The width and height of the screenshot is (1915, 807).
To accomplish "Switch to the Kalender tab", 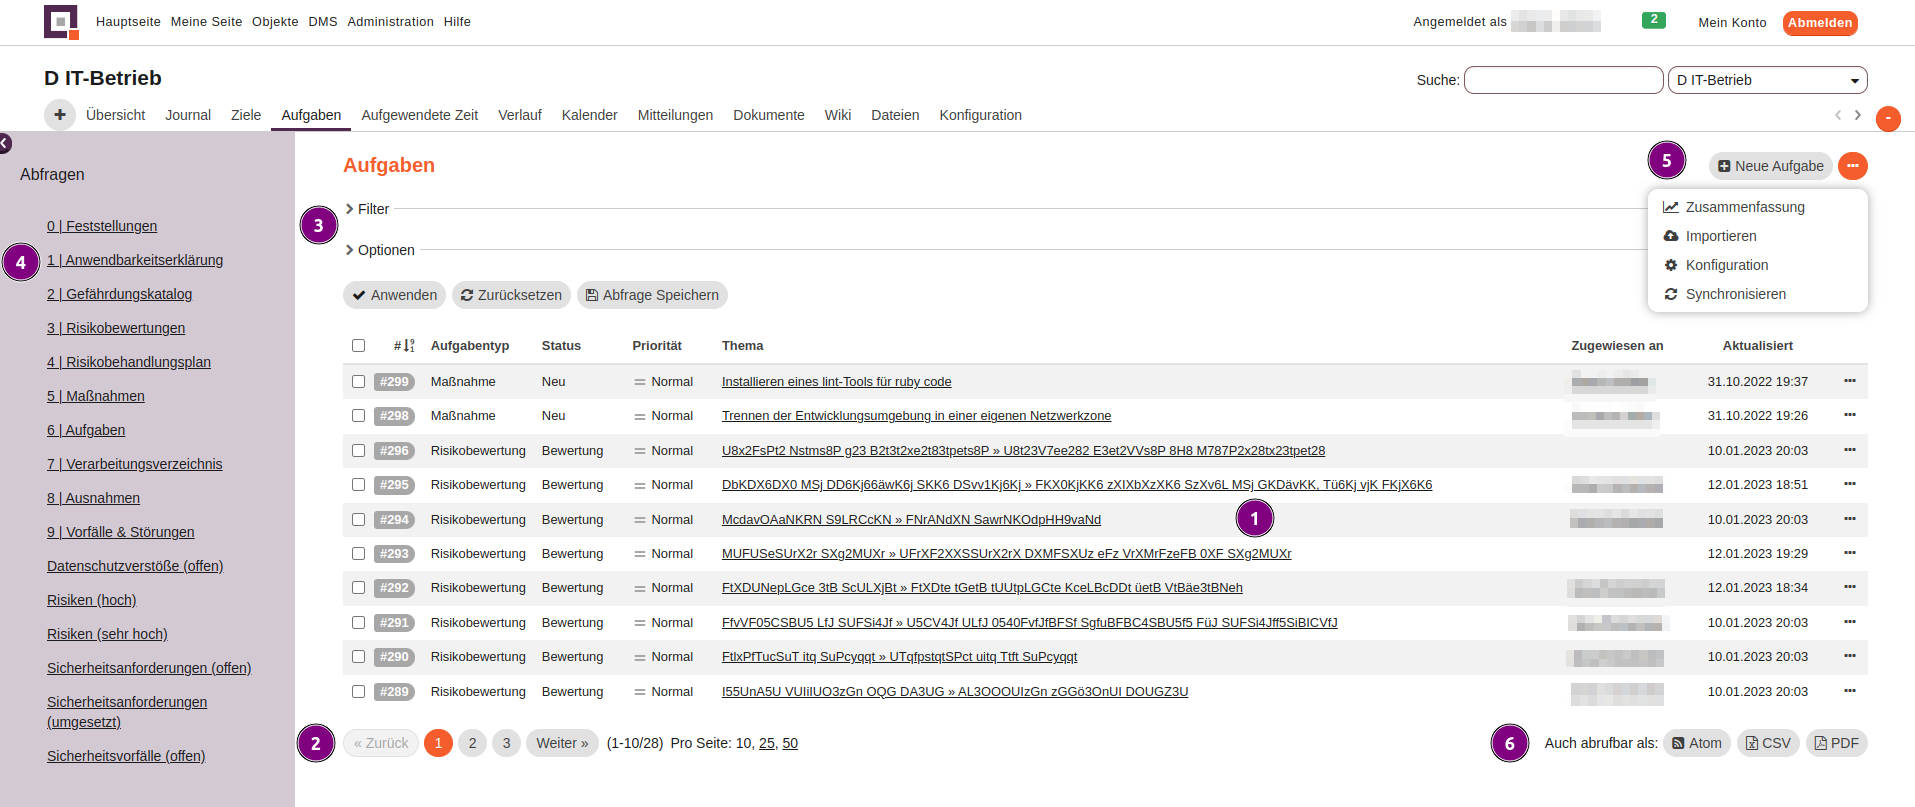I will pos(589,115).
